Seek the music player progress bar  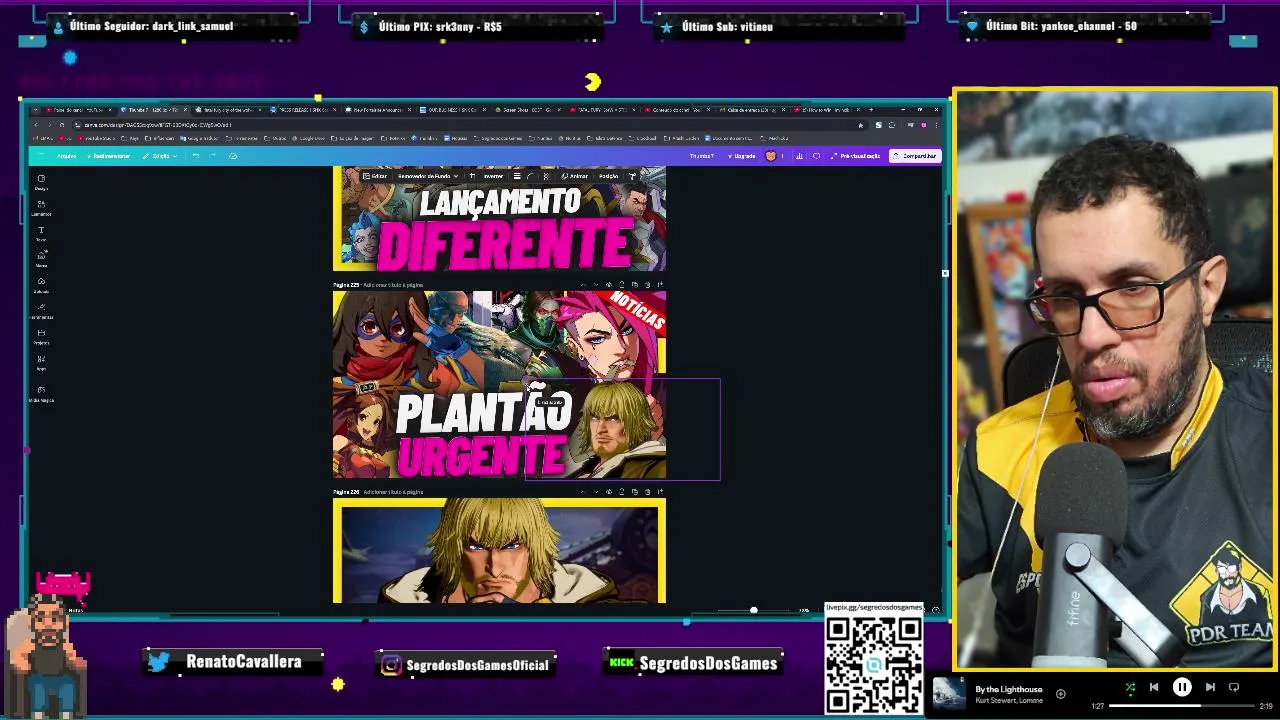tap(1181, 706)
